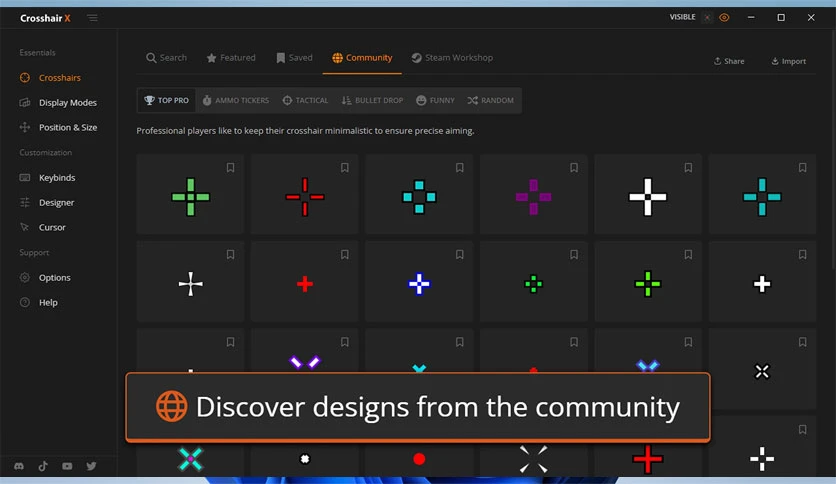The image size is (836, 484).
Task: Select the white plus crosshair thumbnail
Action: pos(648,197)
